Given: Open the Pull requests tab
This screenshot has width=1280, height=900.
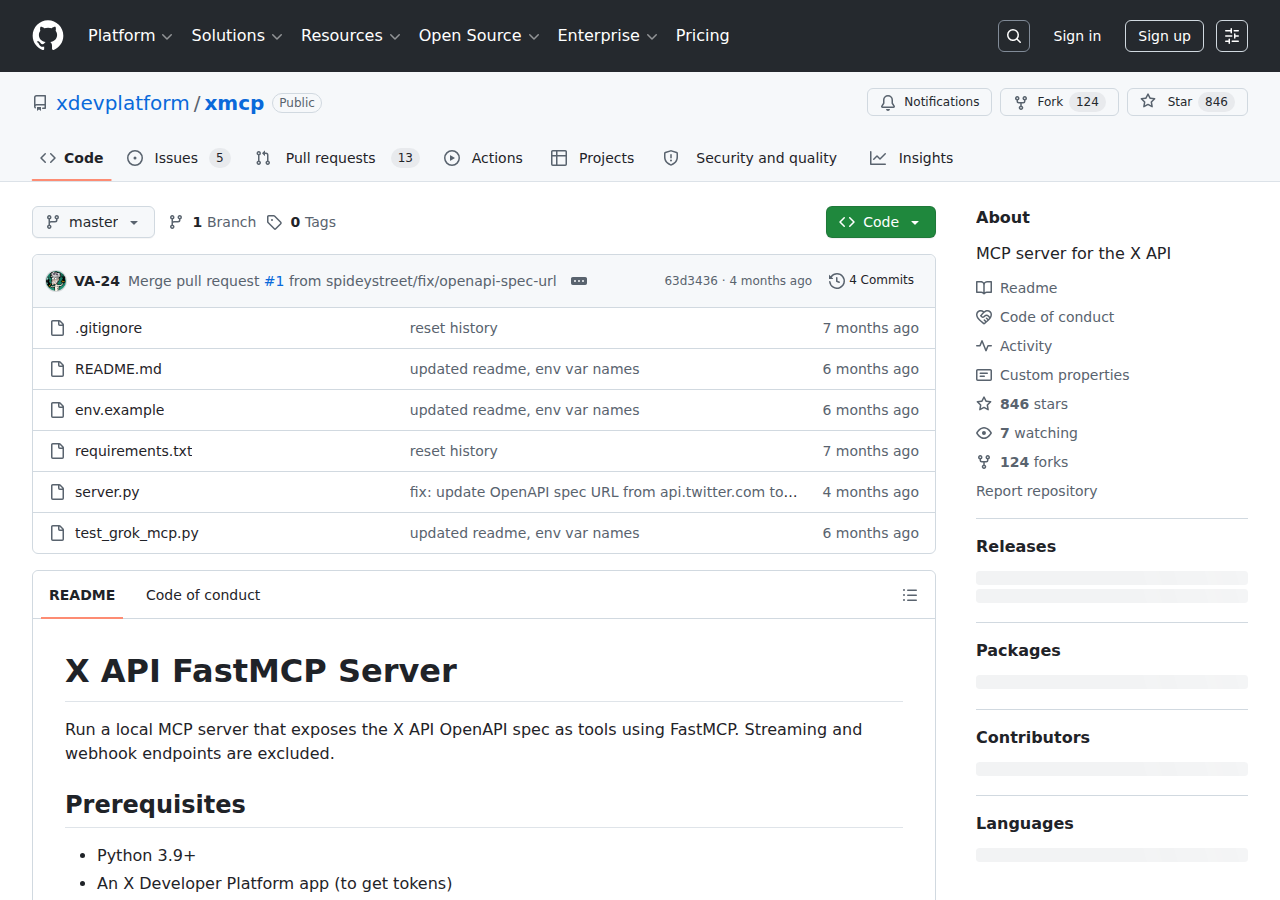Looking at the screenshot, I should click(336, 158).
